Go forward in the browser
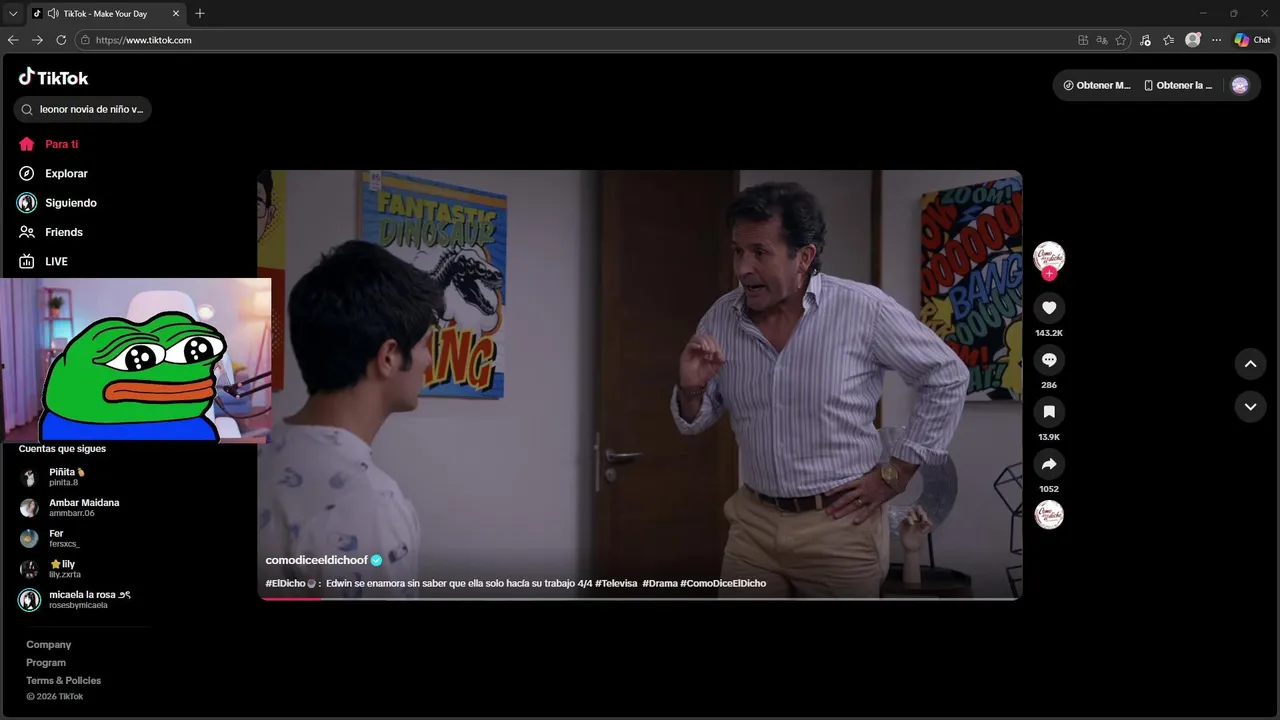This screenshot has width=1280, height=720. point(37,40)
